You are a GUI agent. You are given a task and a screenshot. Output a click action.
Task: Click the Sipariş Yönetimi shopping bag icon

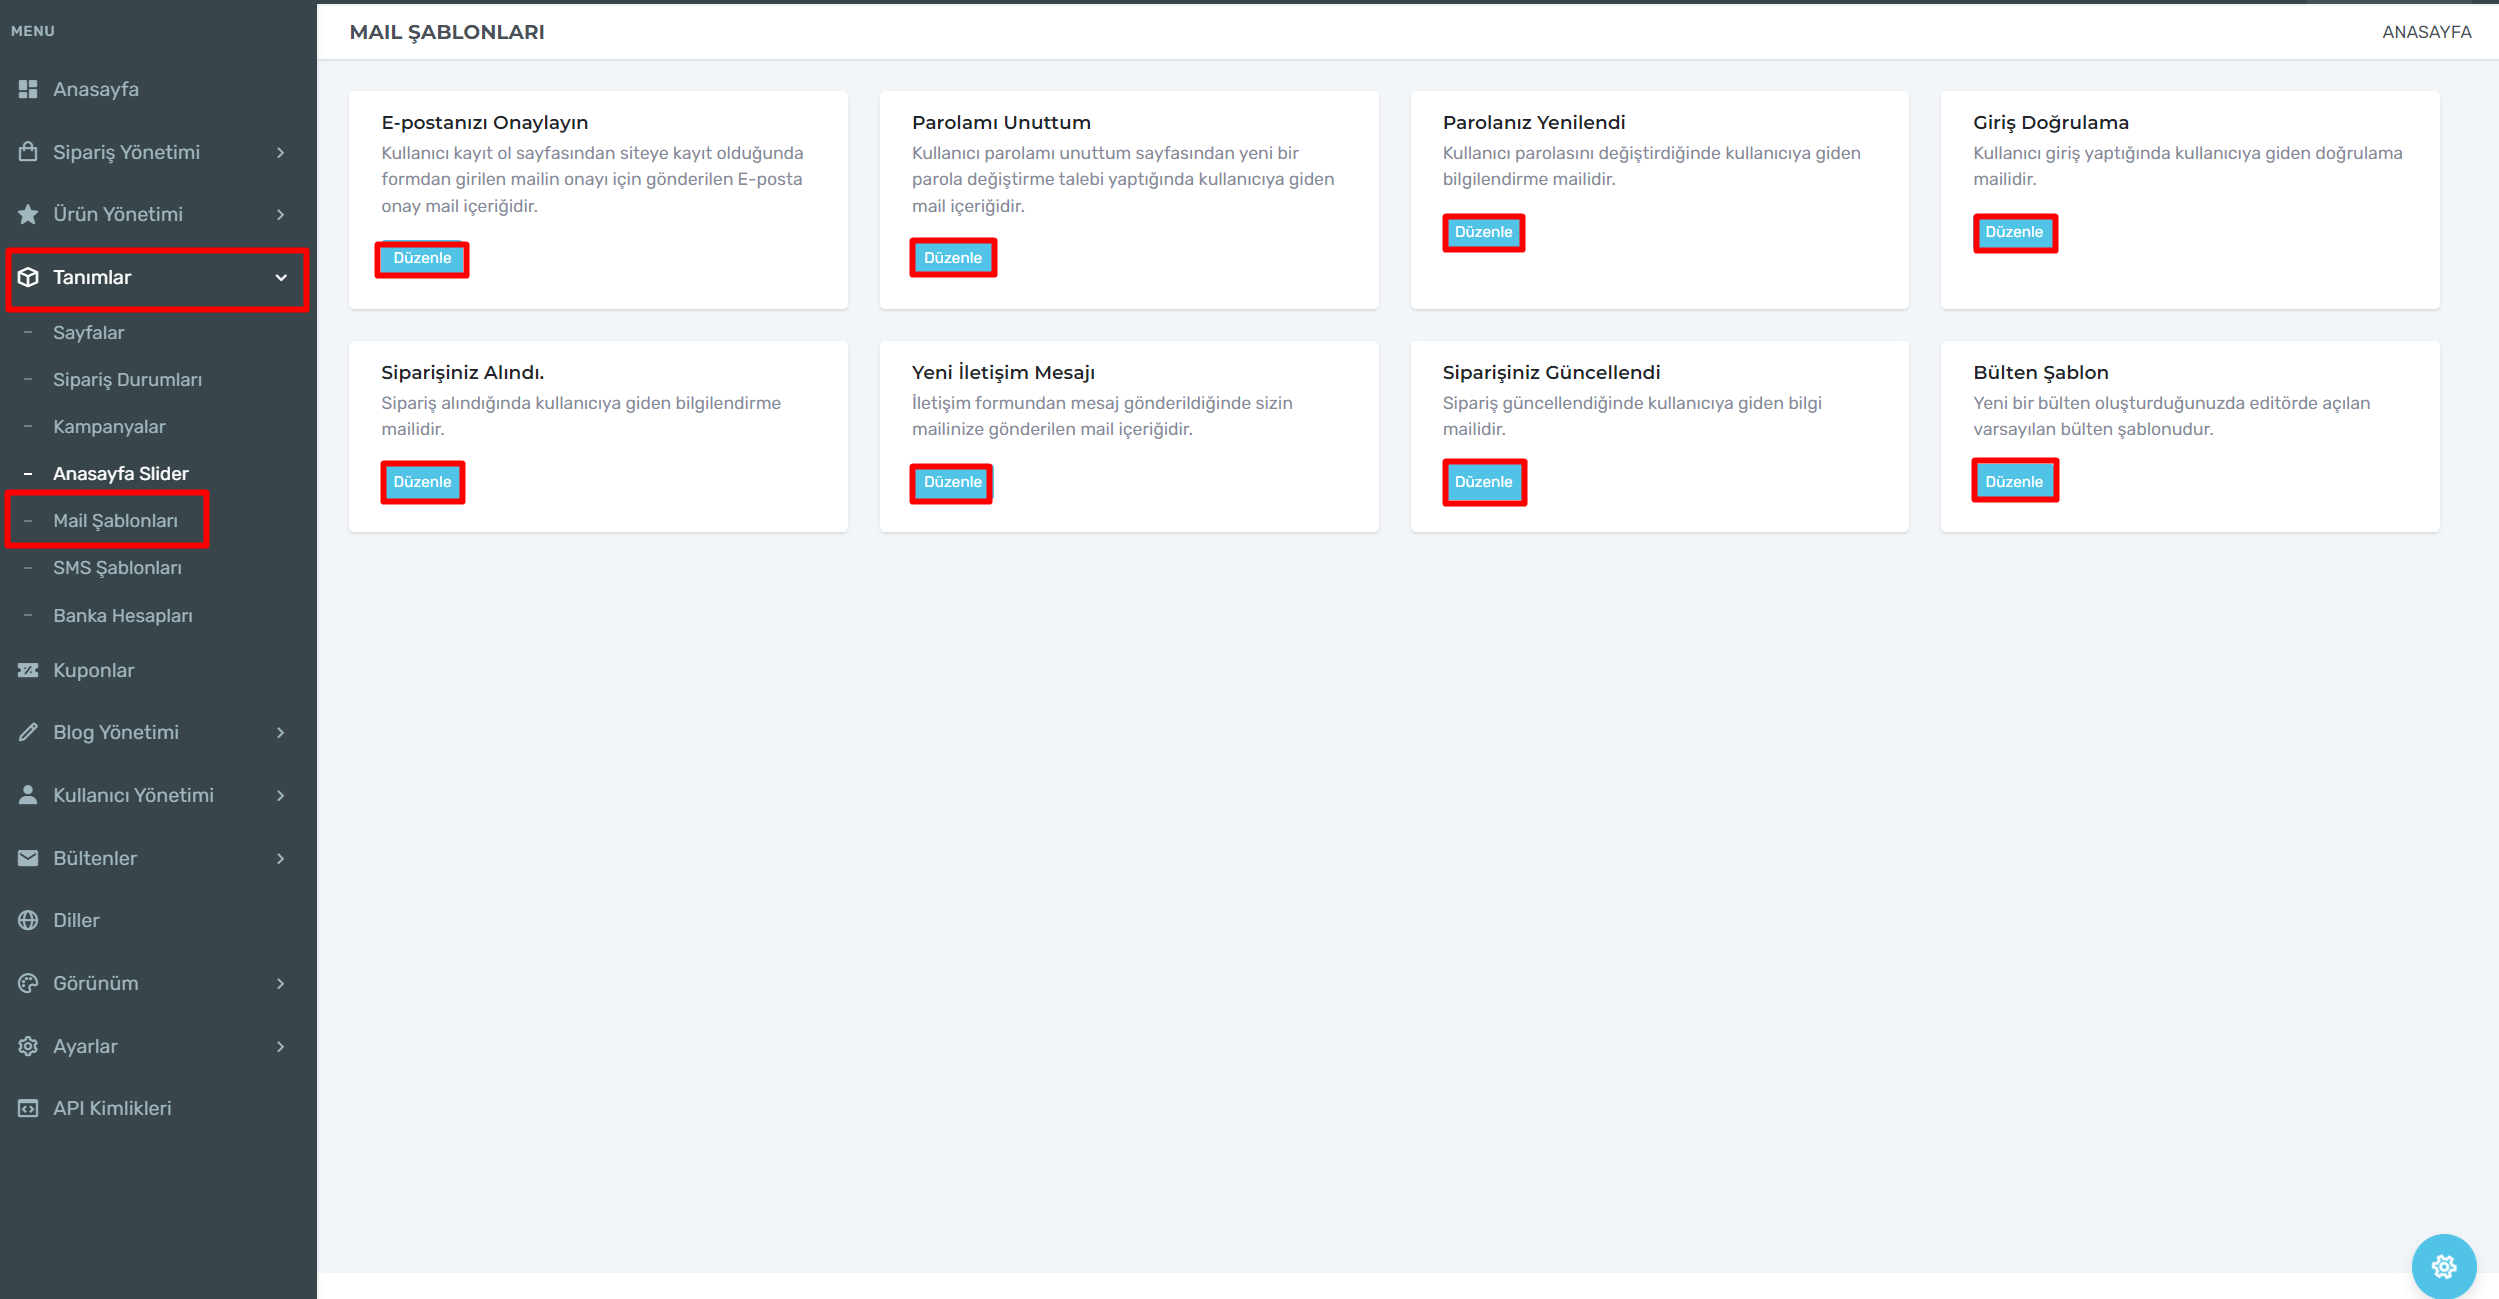pos(28,152)
